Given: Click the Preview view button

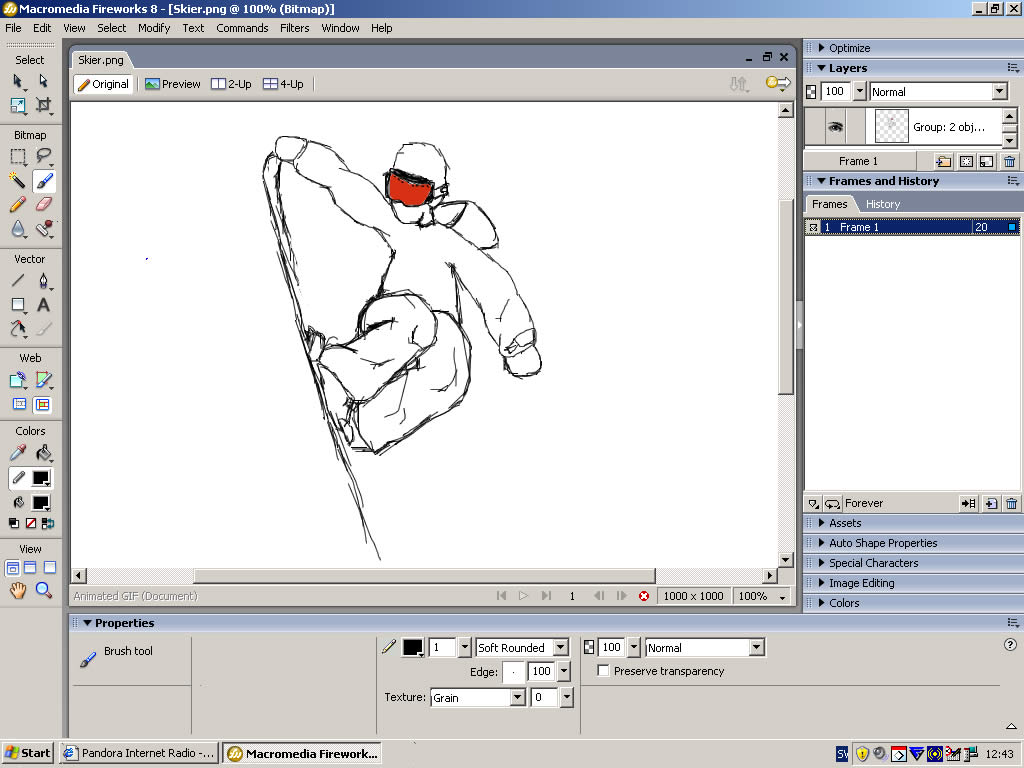Looking at the screenshot, I should click(x=172, y=84).
